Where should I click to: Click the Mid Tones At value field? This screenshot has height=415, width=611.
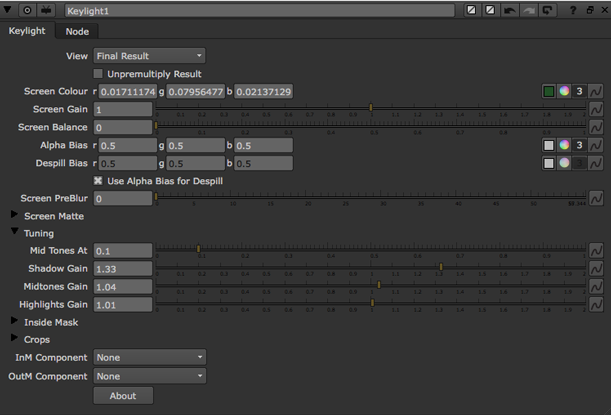pos(123,251)
